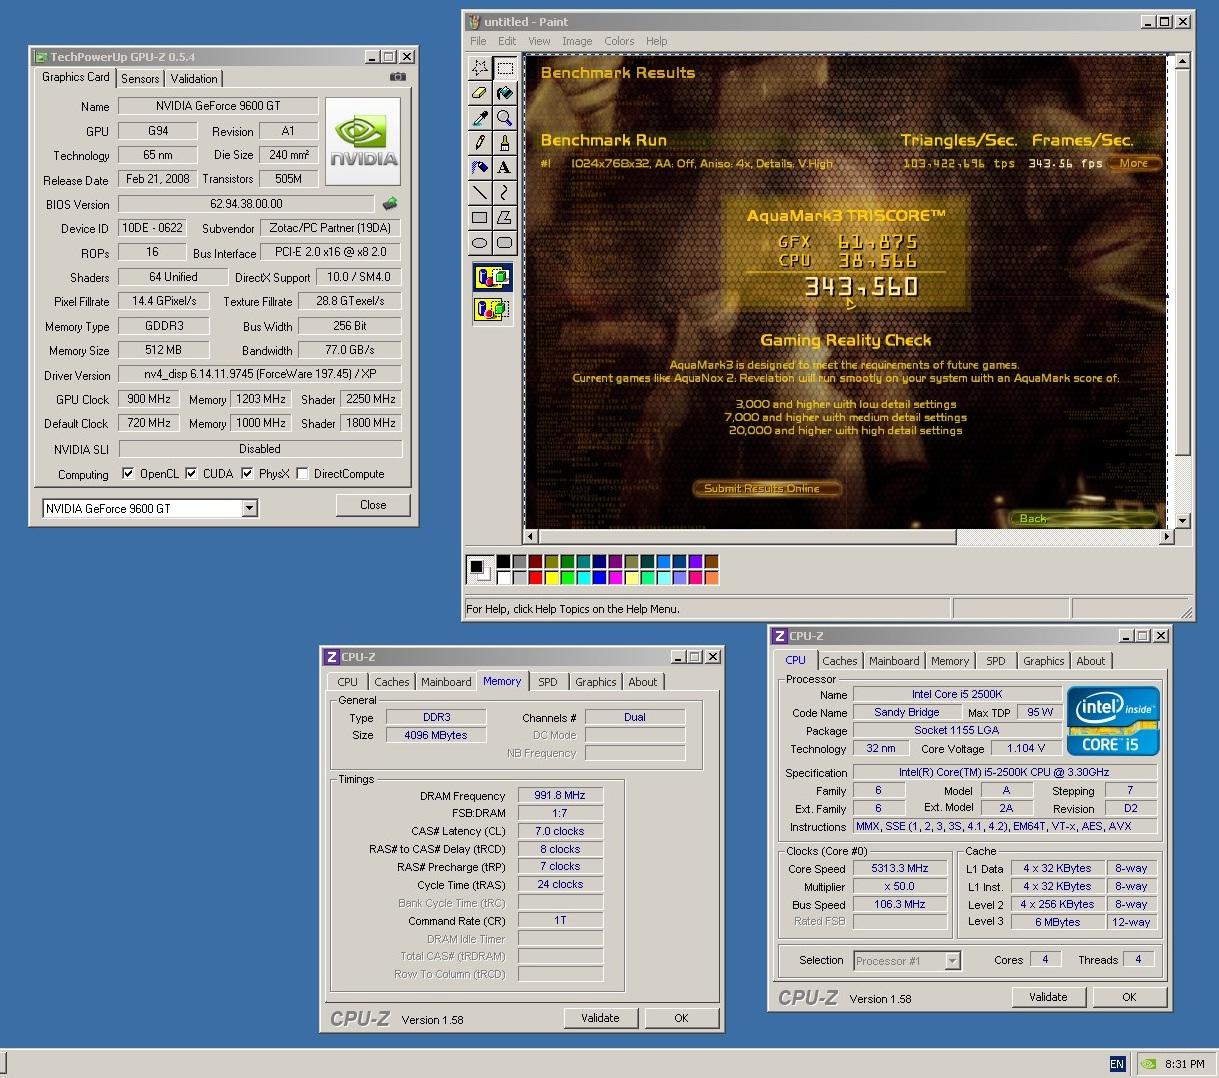
Task: Enable the DirectCompute checkbox in GPU-Z
Action: coord(302,473)
